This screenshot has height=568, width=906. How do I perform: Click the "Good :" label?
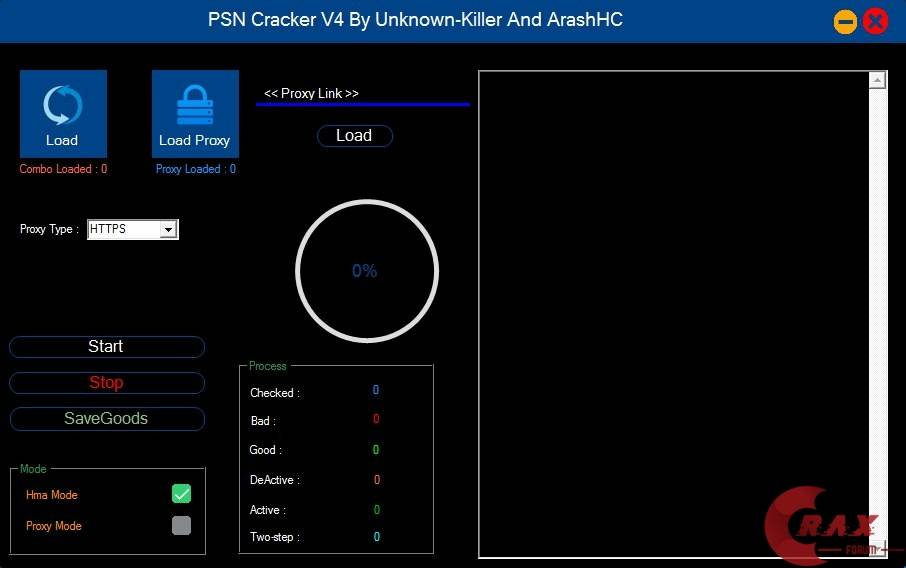tap(265, 450)
